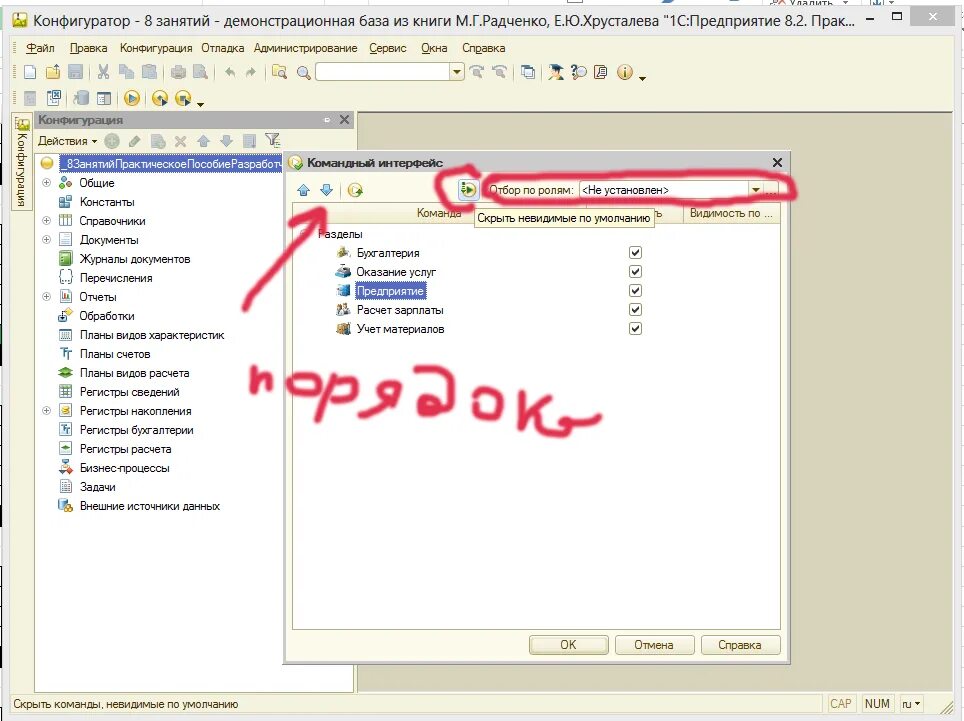Viewport: 964px width, 721px height.
Task: Click the Help search question-mark magnifier icon
Action: tap(579, 73)
